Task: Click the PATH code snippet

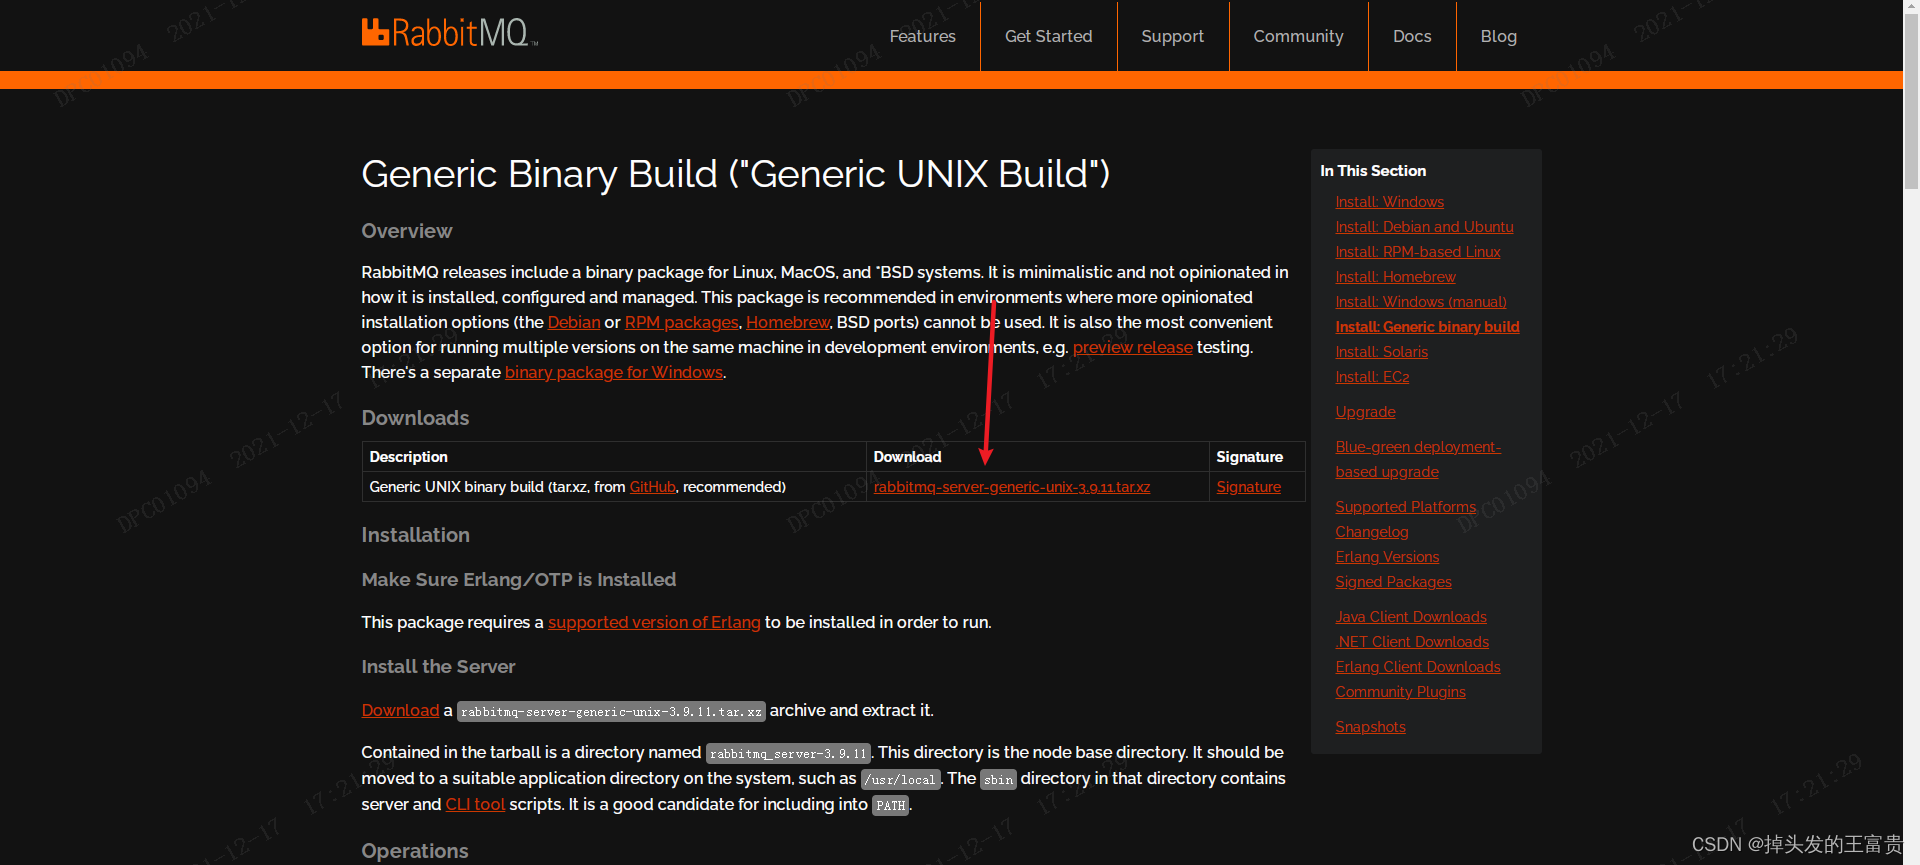Action: point(890,805)
